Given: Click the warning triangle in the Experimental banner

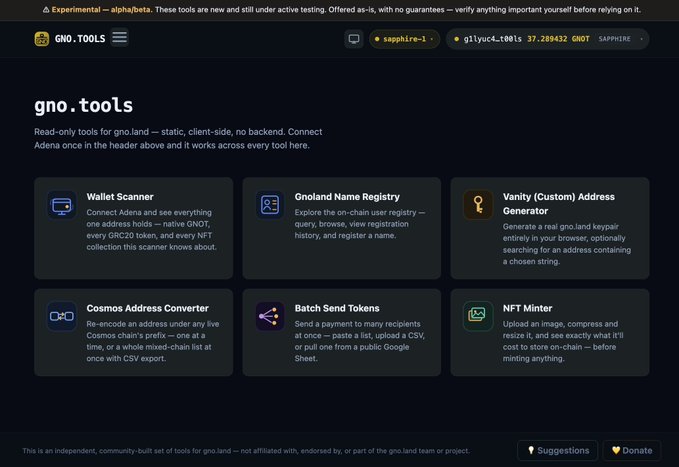Looking at the screenshot, I should click(x=46, y=10).
